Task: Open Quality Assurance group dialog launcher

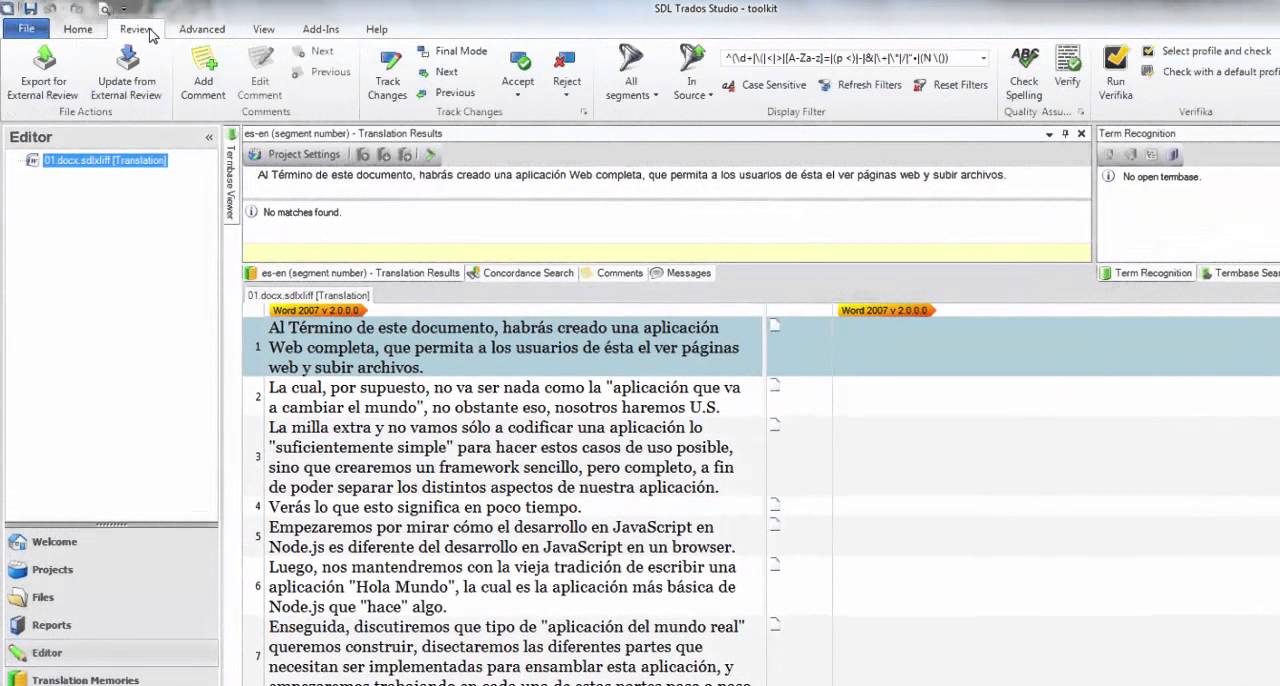Action: [x=1081, y=112]
